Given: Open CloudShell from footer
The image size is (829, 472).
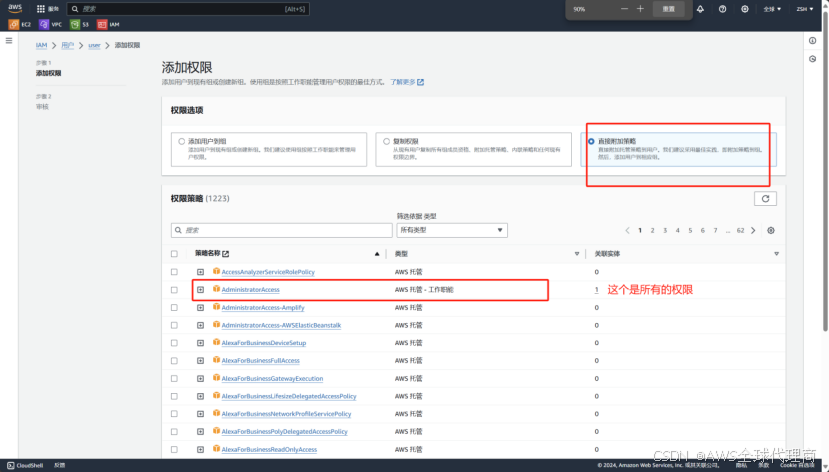Looking at the screenshot, I should click(25, 466).
